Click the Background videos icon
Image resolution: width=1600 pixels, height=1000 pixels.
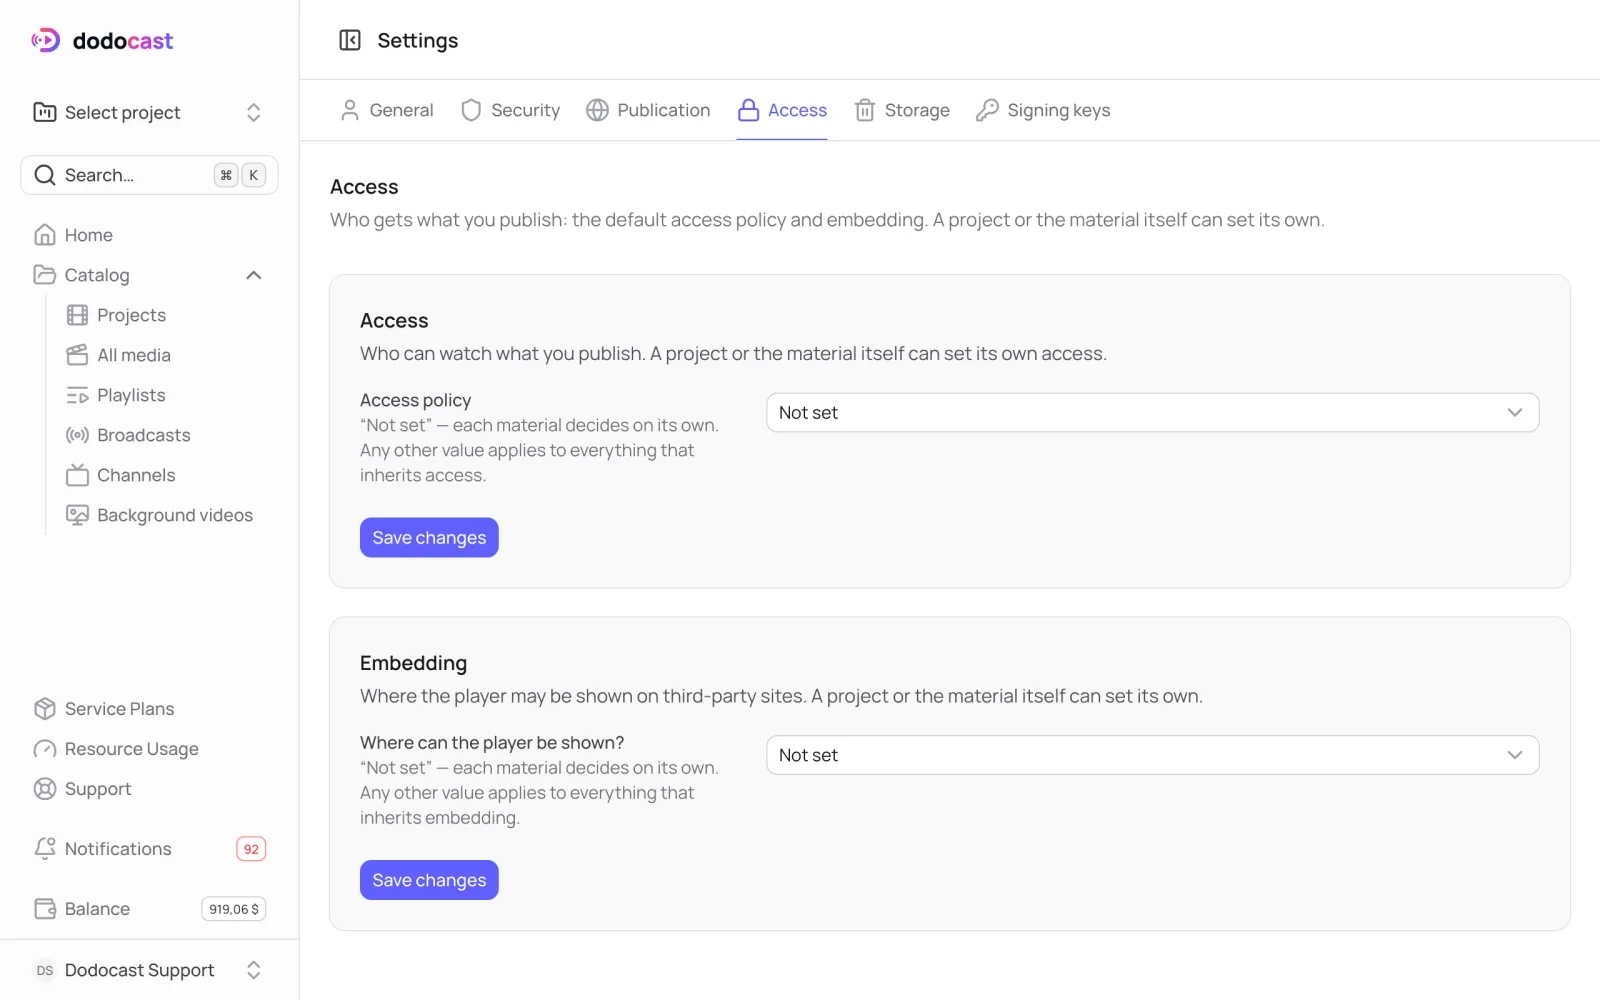point(77,515)
